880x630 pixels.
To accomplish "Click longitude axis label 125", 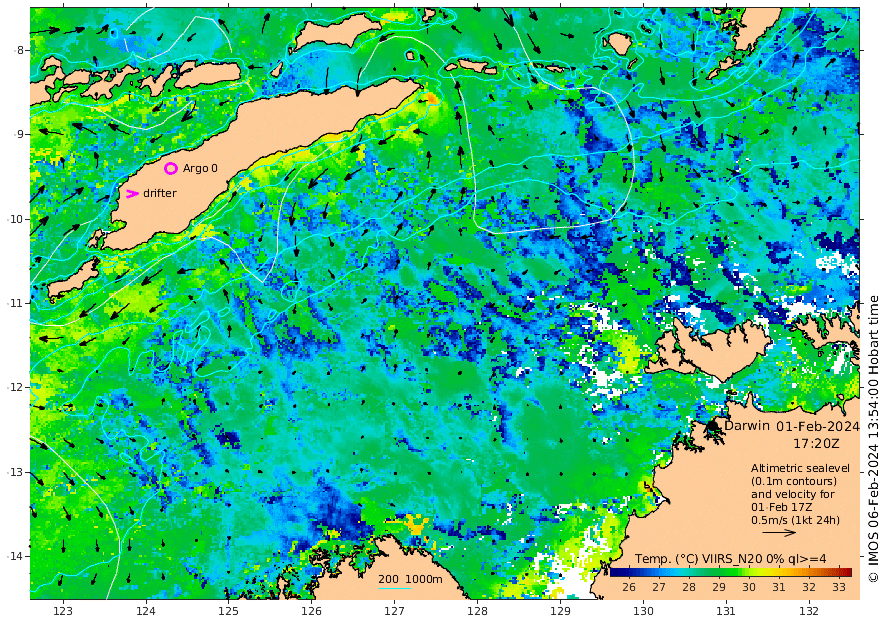I will click(228, 611).
